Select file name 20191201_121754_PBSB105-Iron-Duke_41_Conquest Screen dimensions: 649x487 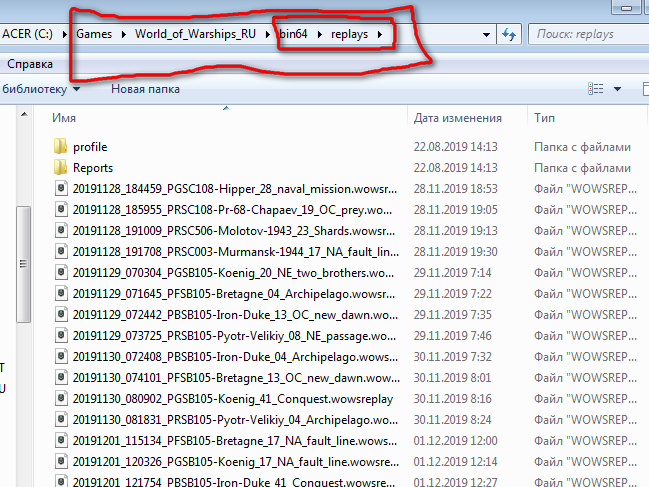coord(234,482)
